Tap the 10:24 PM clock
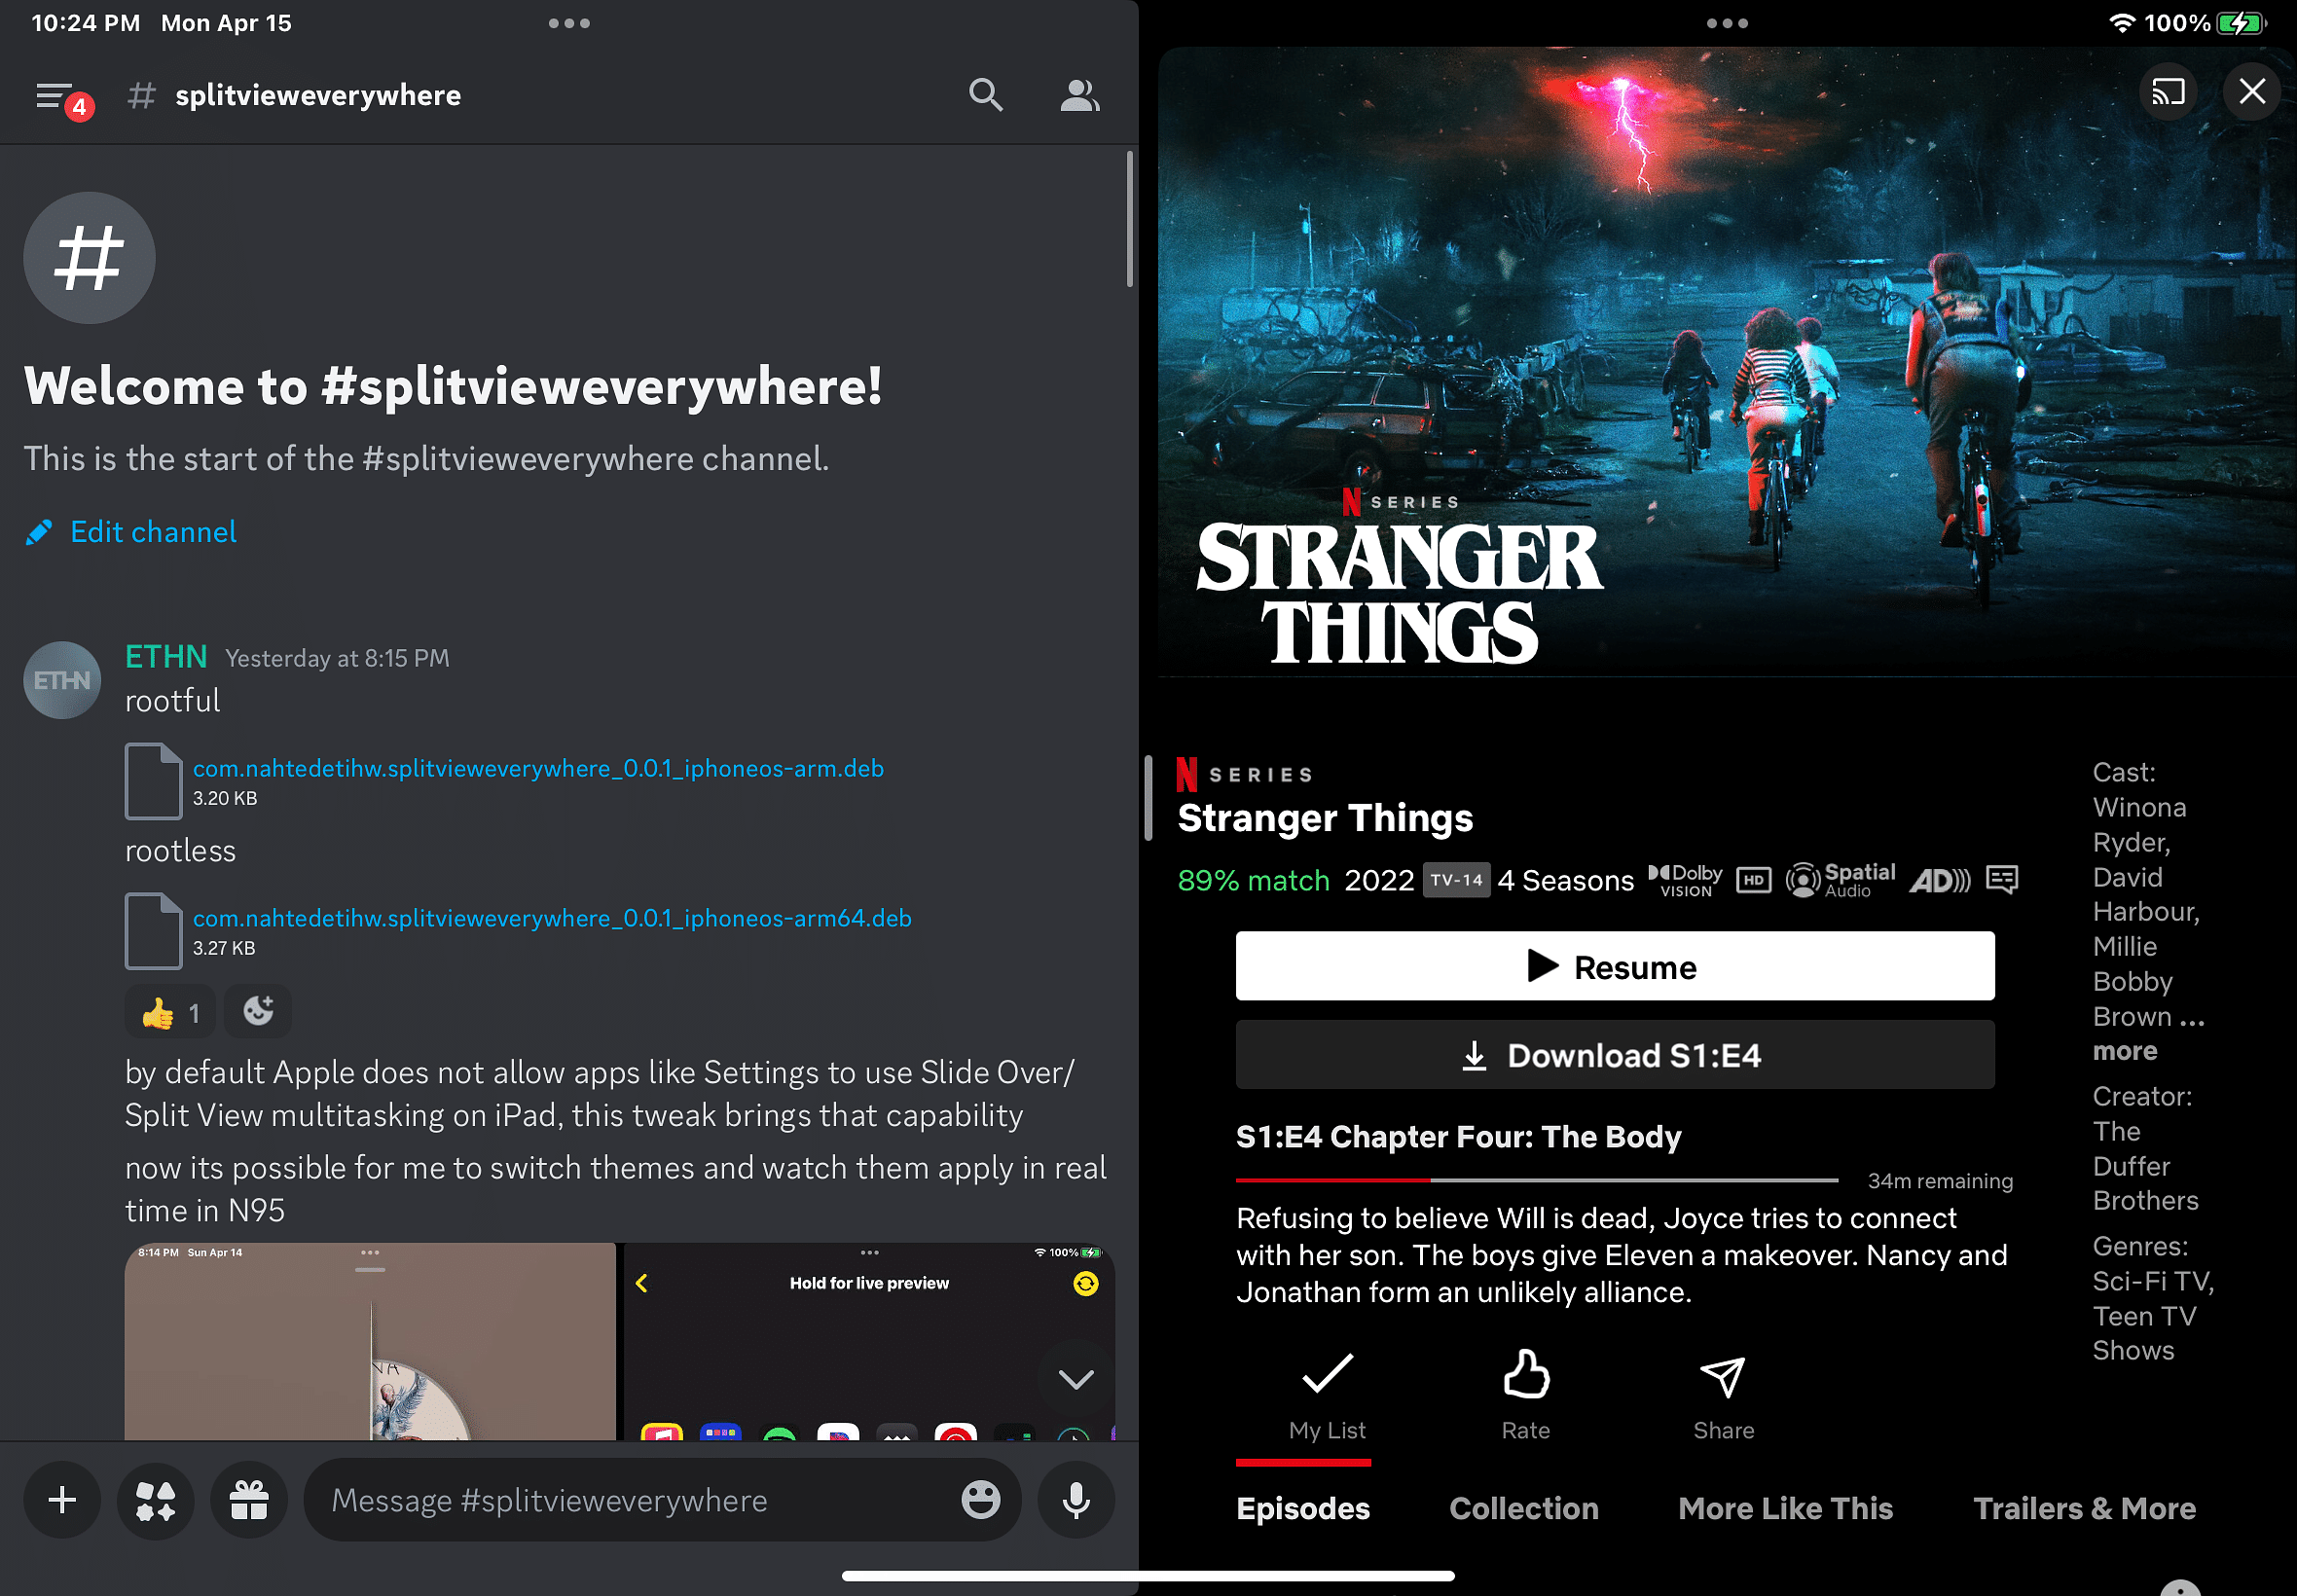This screenshot has height=1596, width=2297. coord(86,23)
